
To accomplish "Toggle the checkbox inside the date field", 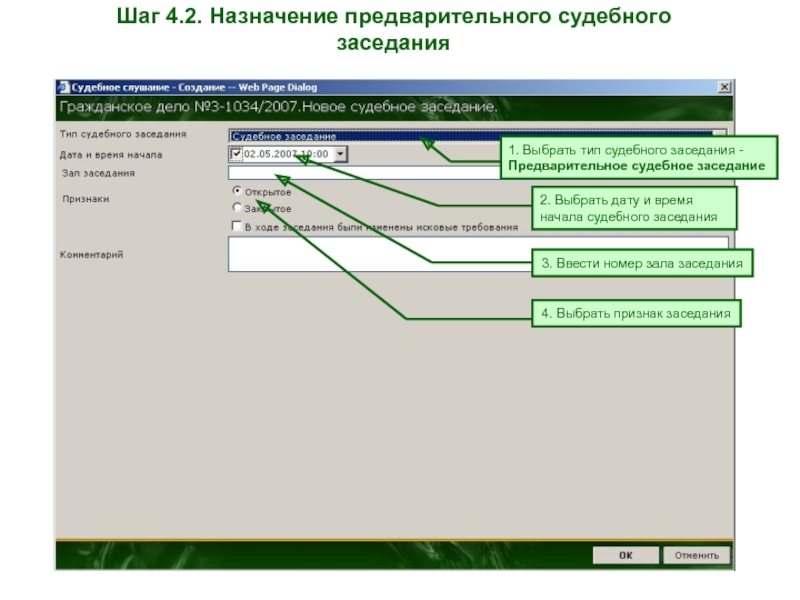I will (236, 154).
